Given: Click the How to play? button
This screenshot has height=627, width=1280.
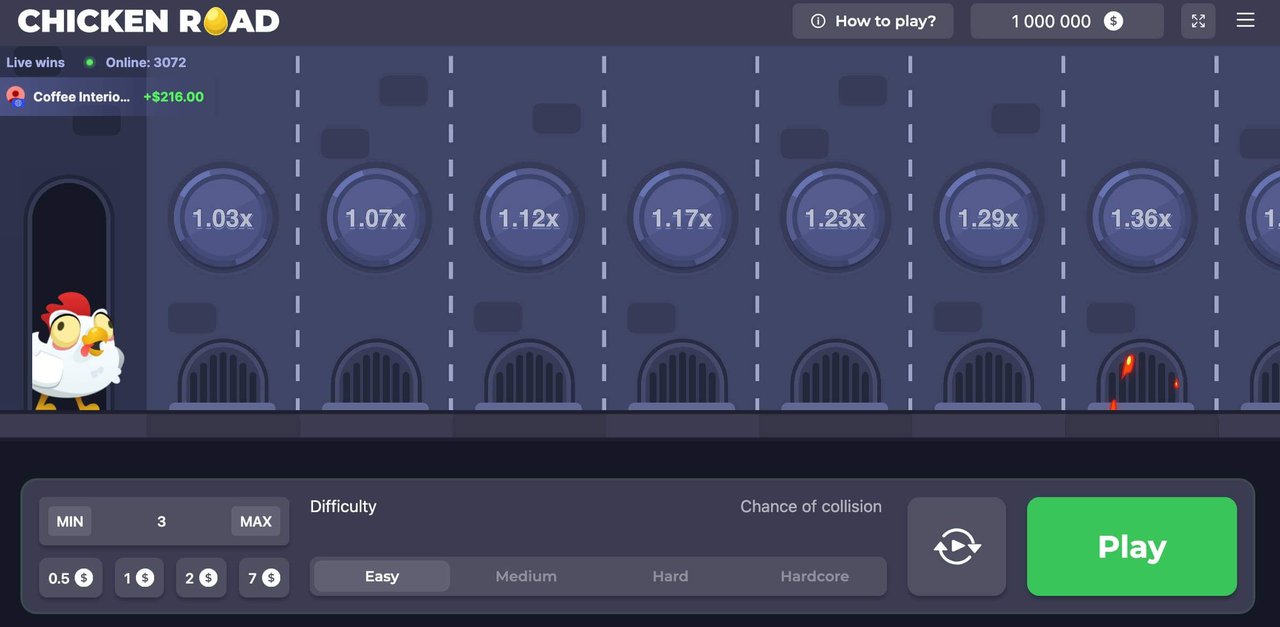Looking at the screenshot, I should 873,21.
